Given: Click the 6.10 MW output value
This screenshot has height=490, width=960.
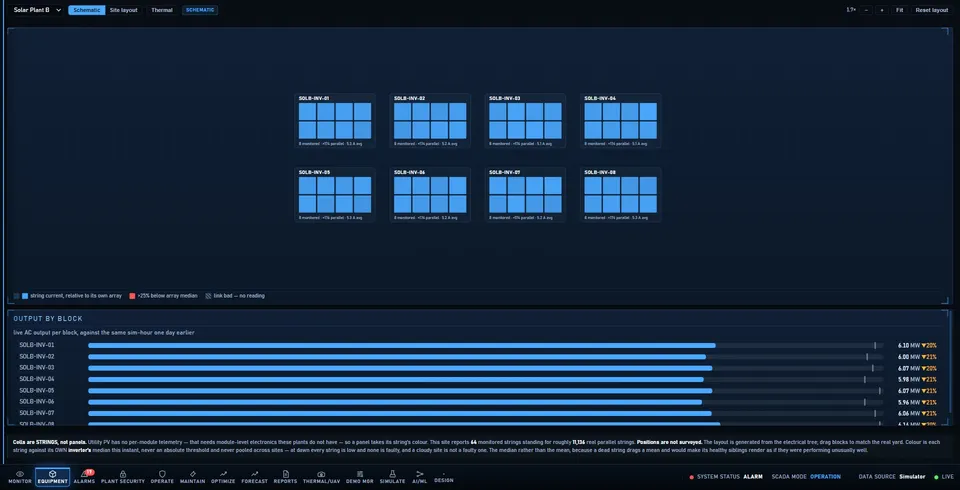Looking at the screenshot, I should (909, 345).
